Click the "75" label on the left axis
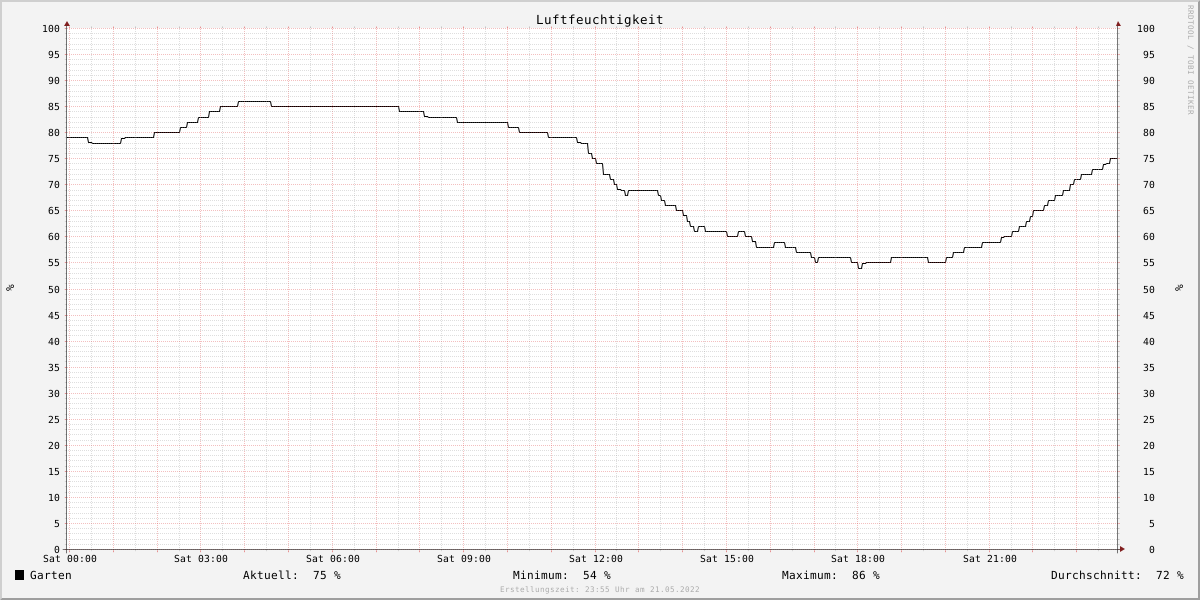This screenshot has height=600, width=1200. click(54, 159)
